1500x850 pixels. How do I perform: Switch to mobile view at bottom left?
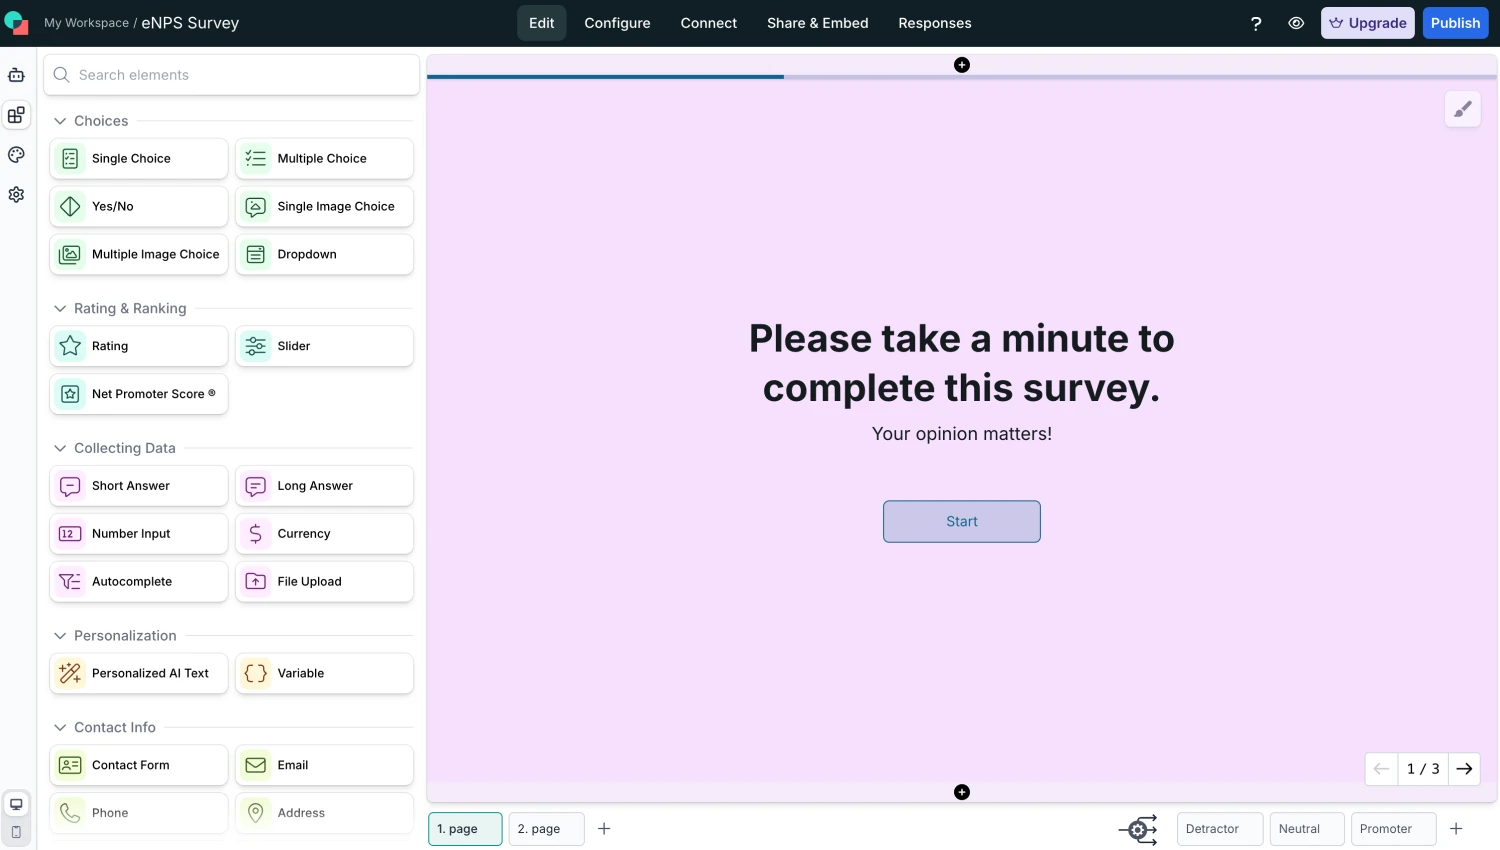pos(16,832)
